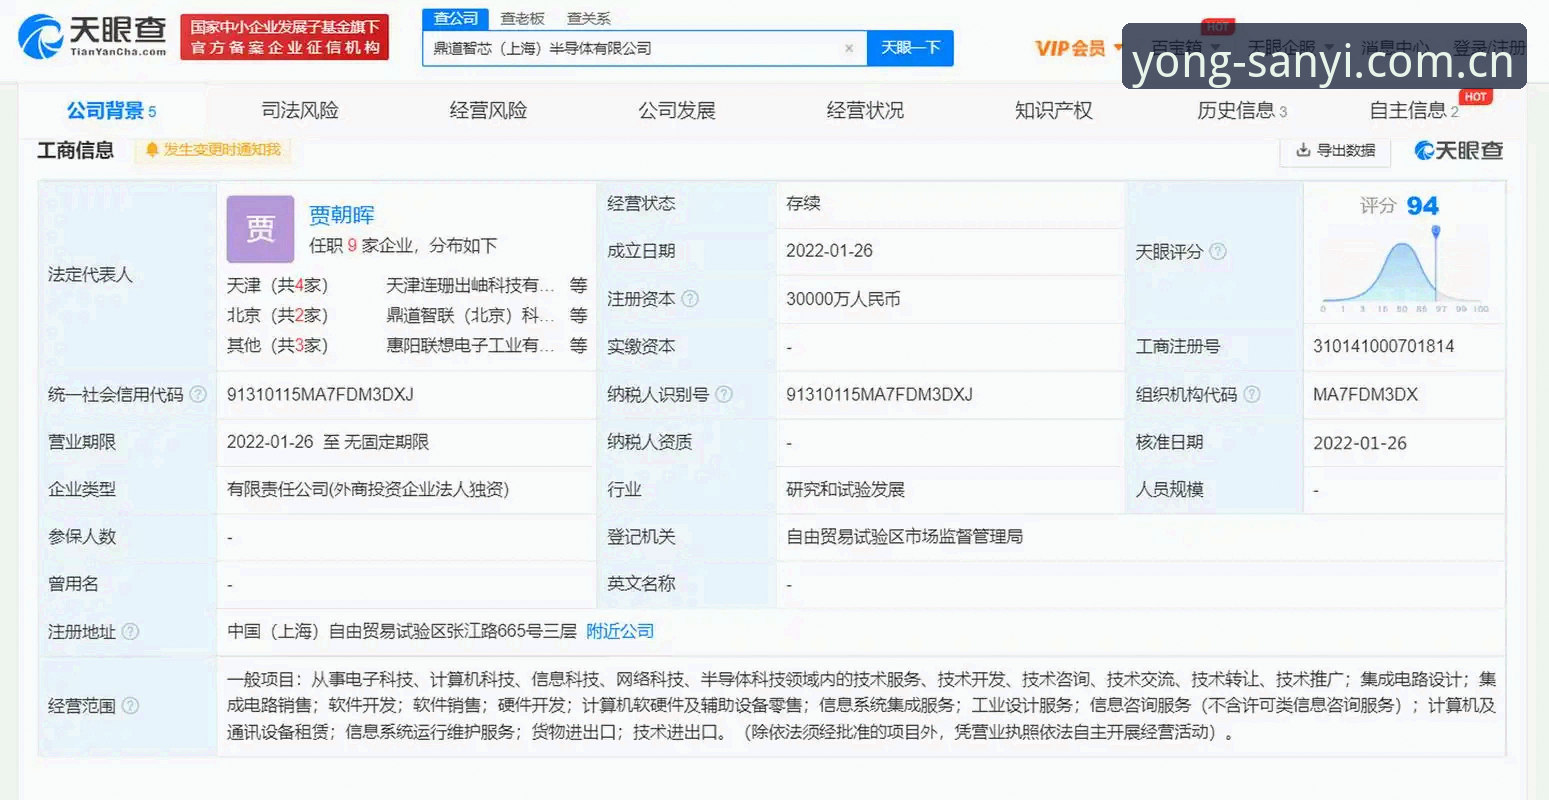Open legal representative 贾朝晖 profile link

coord(341,215)
